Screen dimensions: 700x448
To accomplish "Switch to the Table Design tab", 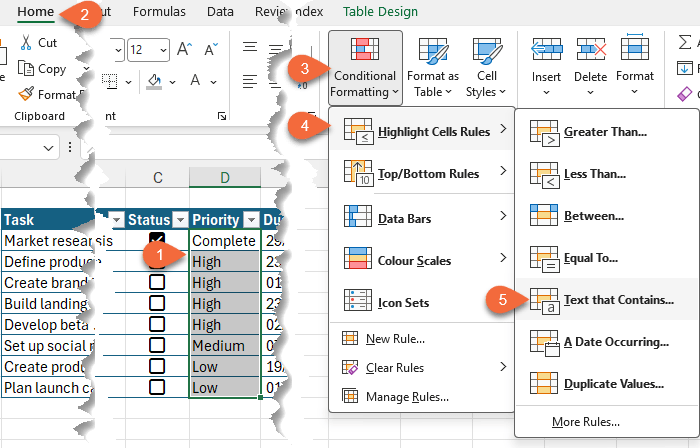I will pos(380,12).
